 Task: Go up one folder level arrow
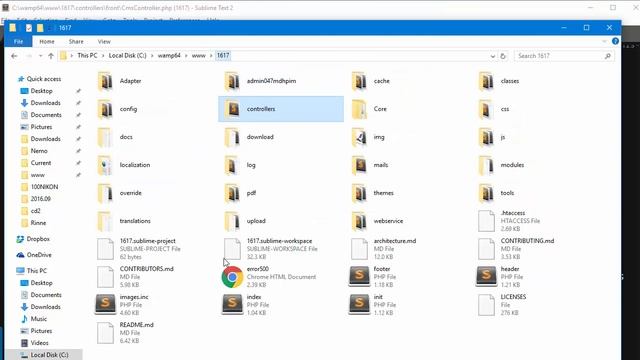click(x=51, y=56)
